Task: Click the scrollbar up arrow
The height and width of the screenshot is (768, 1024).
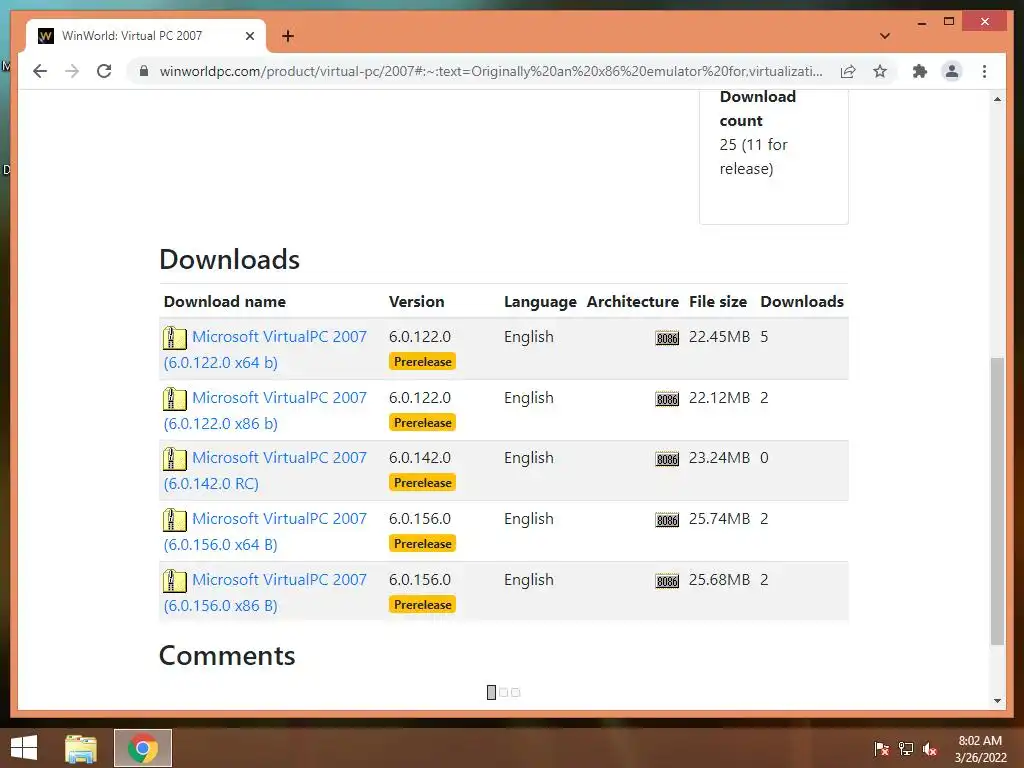Action: (x=997, y=99)
